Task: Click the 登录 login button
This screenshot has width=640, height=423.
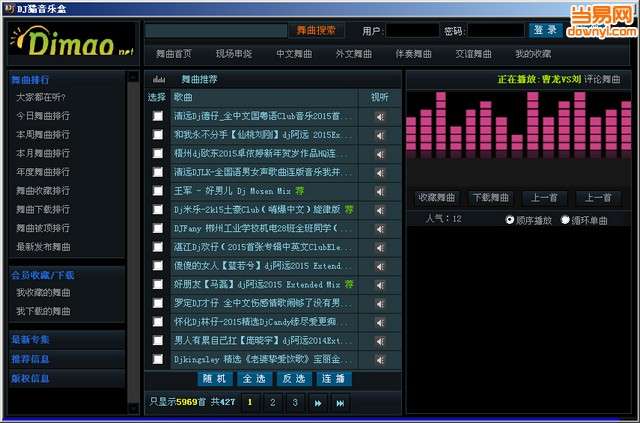Action: [545, 30]
